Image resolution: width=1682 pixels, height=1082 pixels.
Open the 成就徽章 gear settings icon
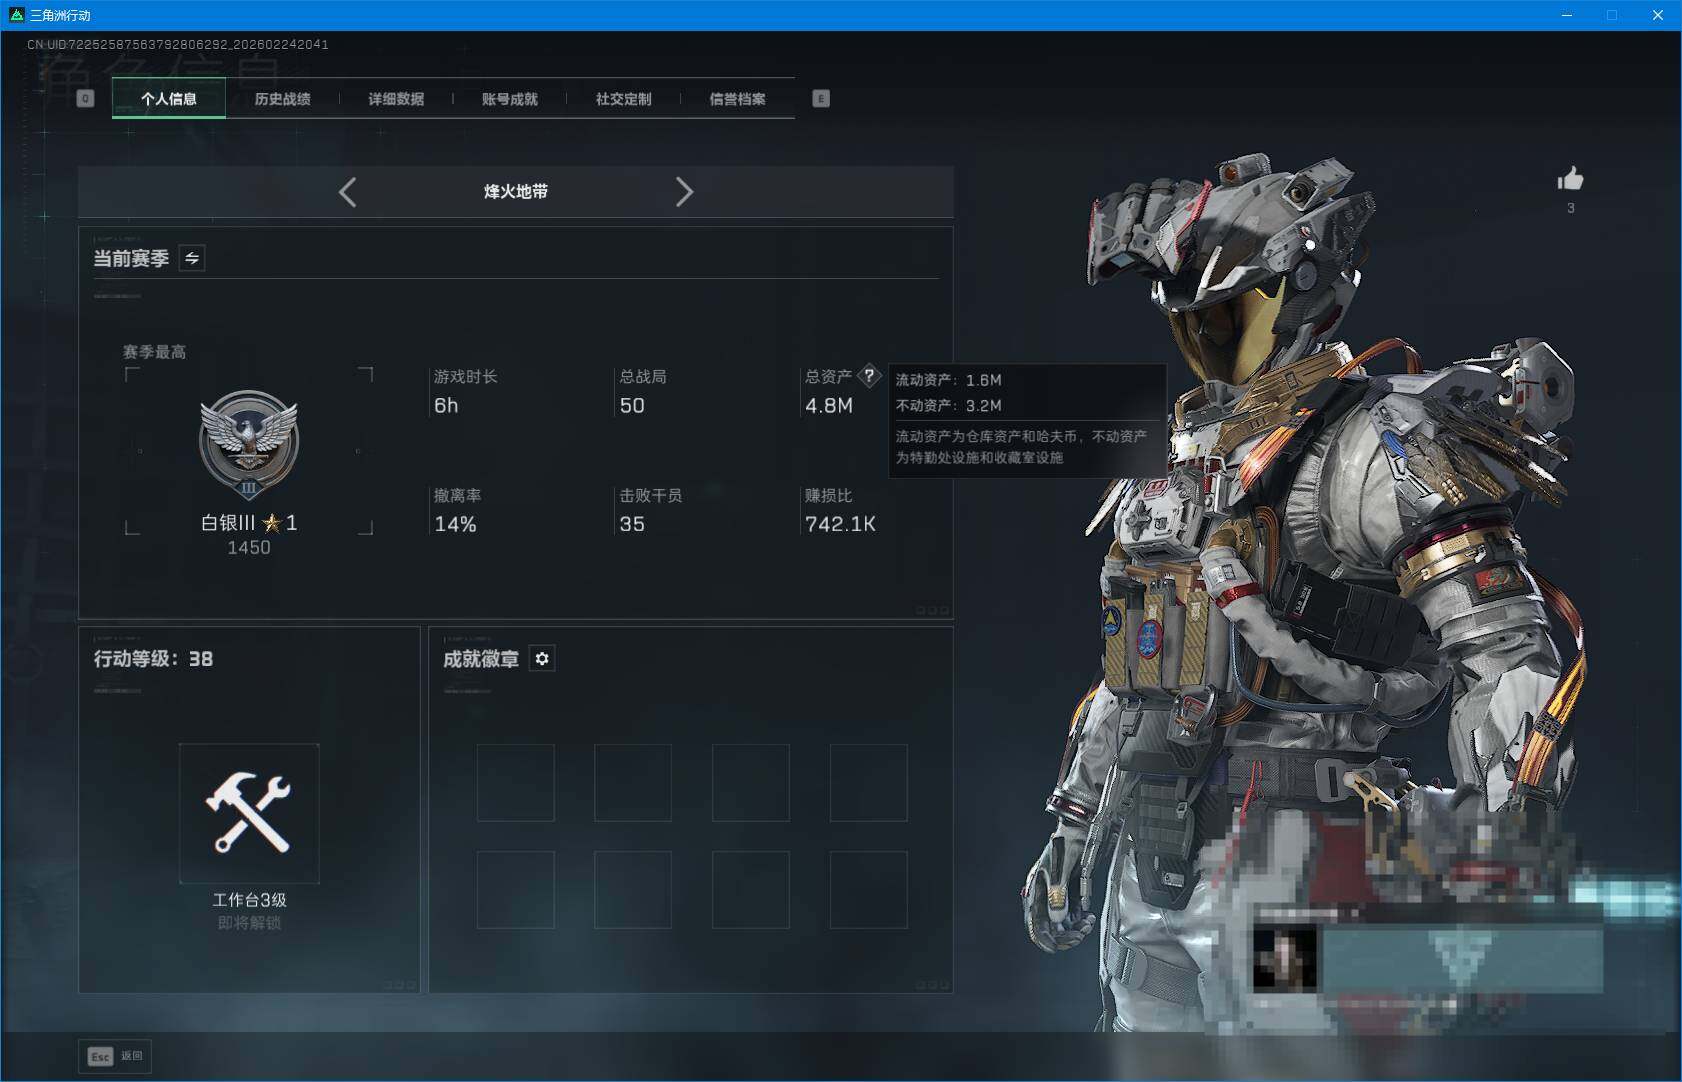[542, 658]
